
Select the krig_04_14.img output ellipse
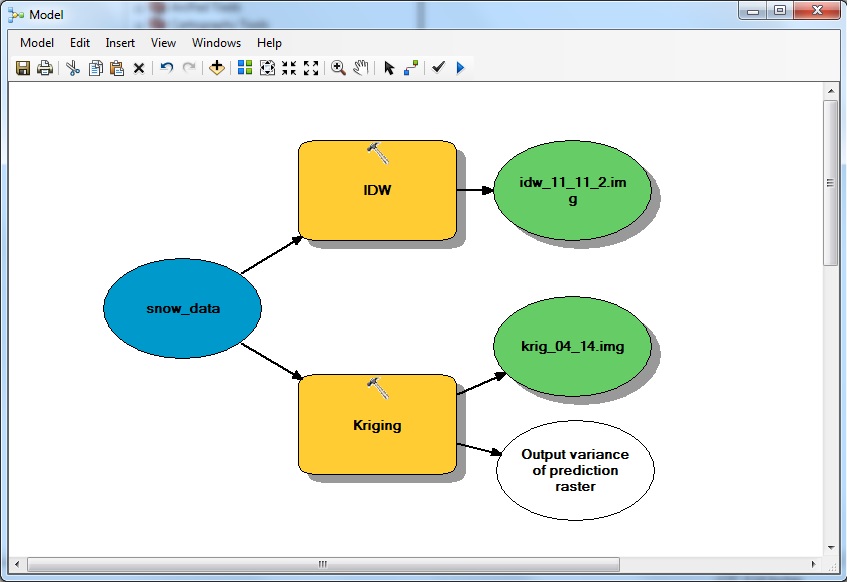click(x=573, y=347)
